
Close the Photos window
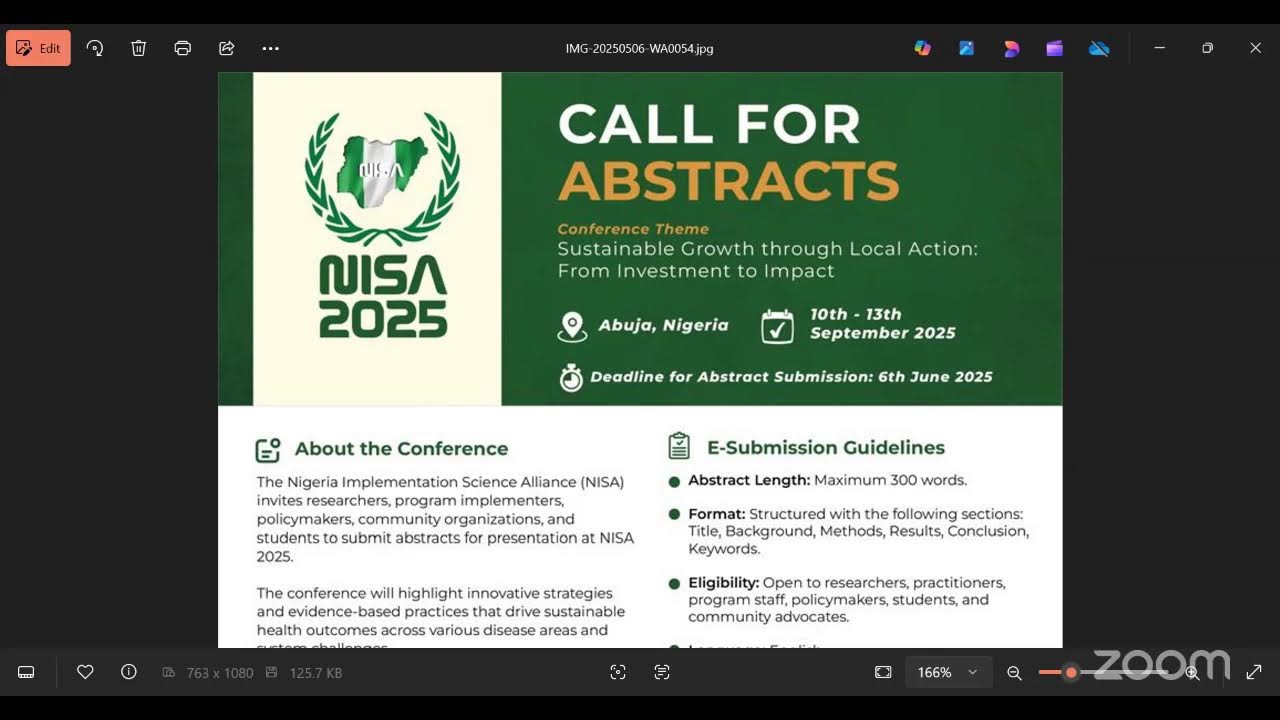coord(1255,48)
